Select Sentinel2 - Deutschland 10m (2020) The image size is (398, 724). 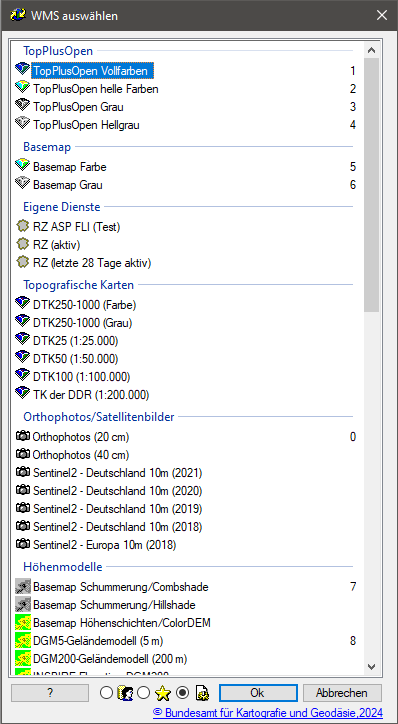pyautogui.click(x=117, y=490)
